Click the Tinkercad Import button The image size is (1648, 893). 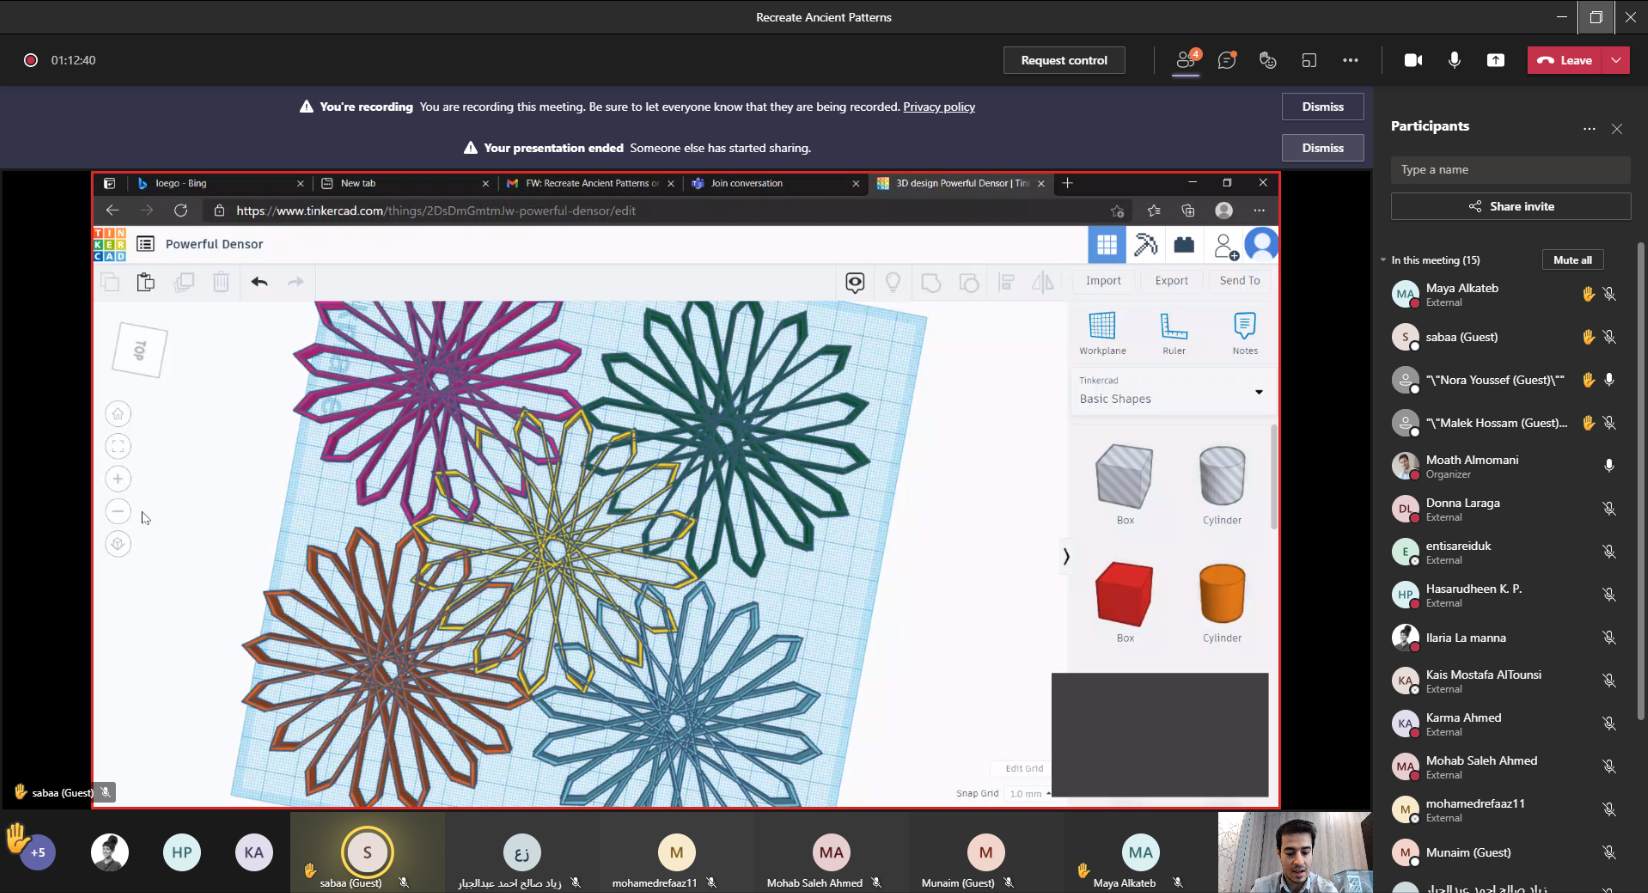point(1103,281)
